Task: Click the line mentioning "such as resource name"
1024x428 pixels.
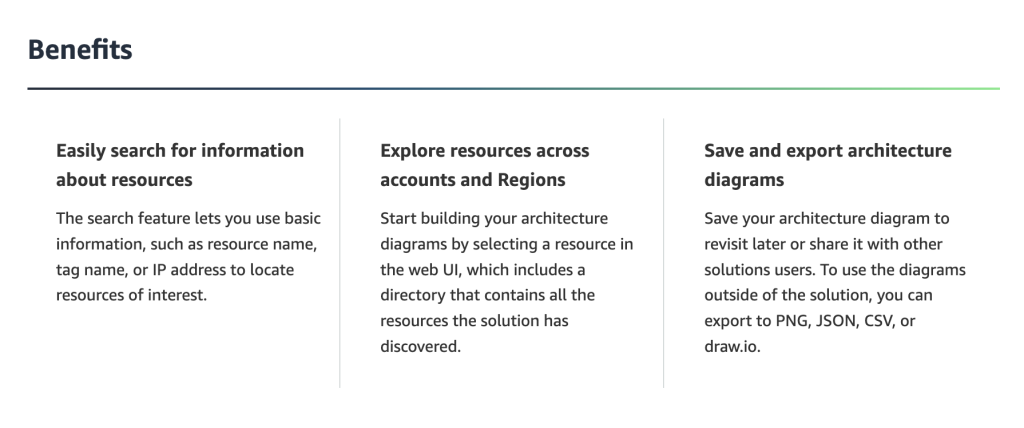Action: (188, 244)
